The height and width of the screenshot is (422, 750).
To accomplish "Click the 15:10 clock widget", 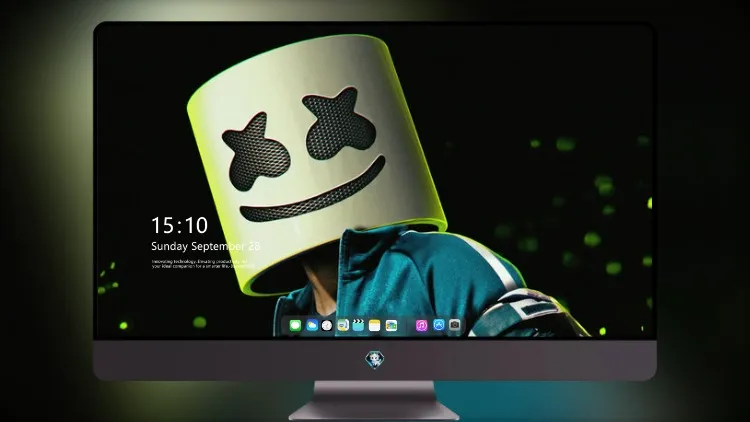I will click(179, 225).
